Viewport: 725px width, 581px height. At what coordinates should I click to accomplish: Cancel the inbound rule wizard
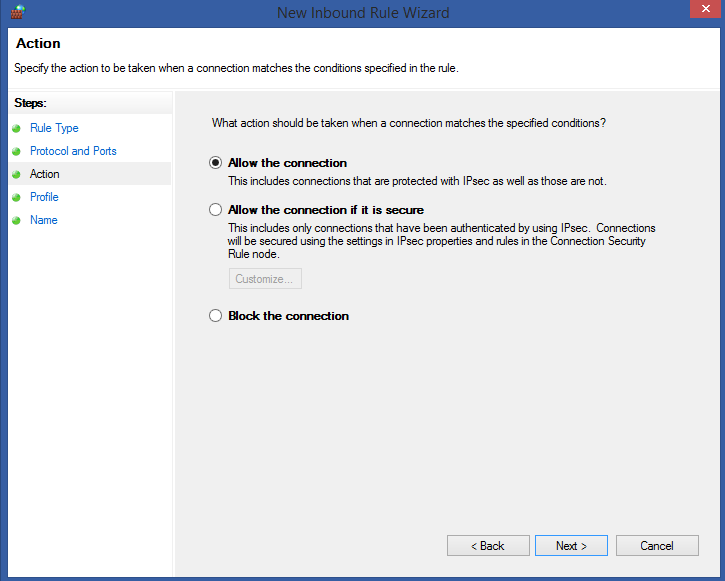(x=657, y=546)
